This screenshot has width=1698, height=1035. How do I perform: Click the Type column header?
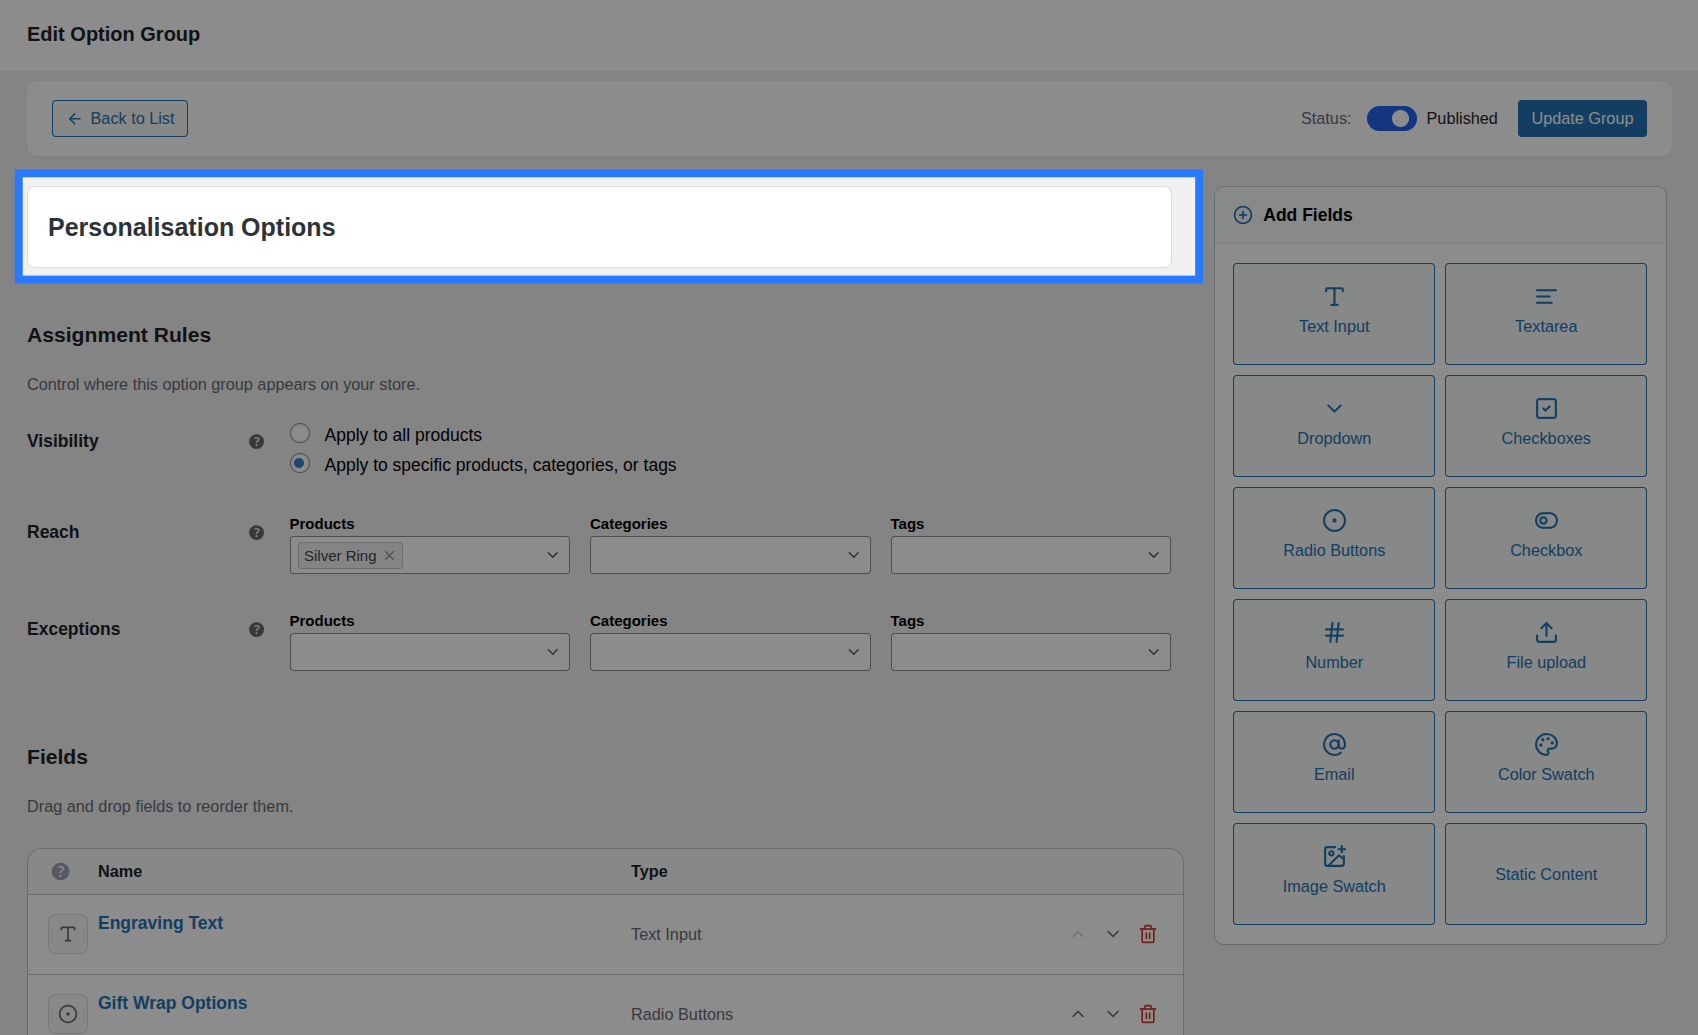pyautogui.click(x=649, y=871)
